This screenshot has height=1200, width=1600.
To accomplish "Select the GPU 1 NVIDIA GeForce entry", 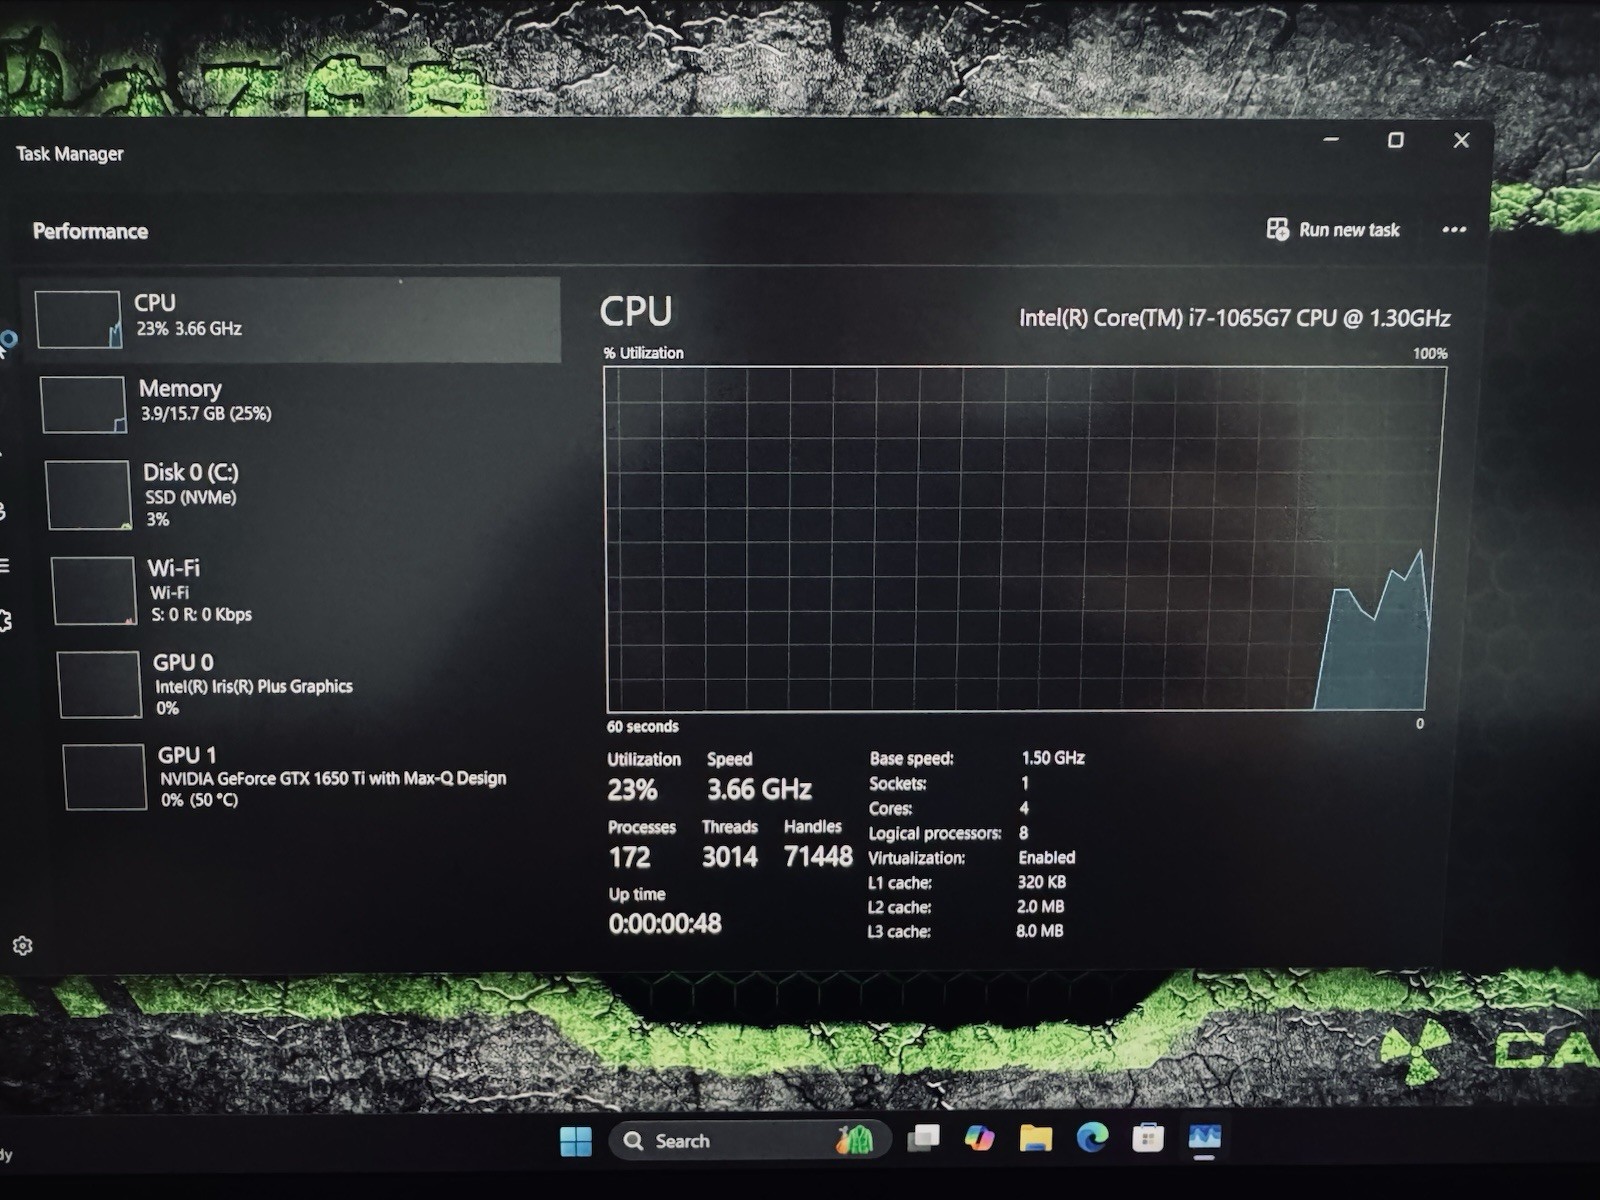I will coord(333,778).
